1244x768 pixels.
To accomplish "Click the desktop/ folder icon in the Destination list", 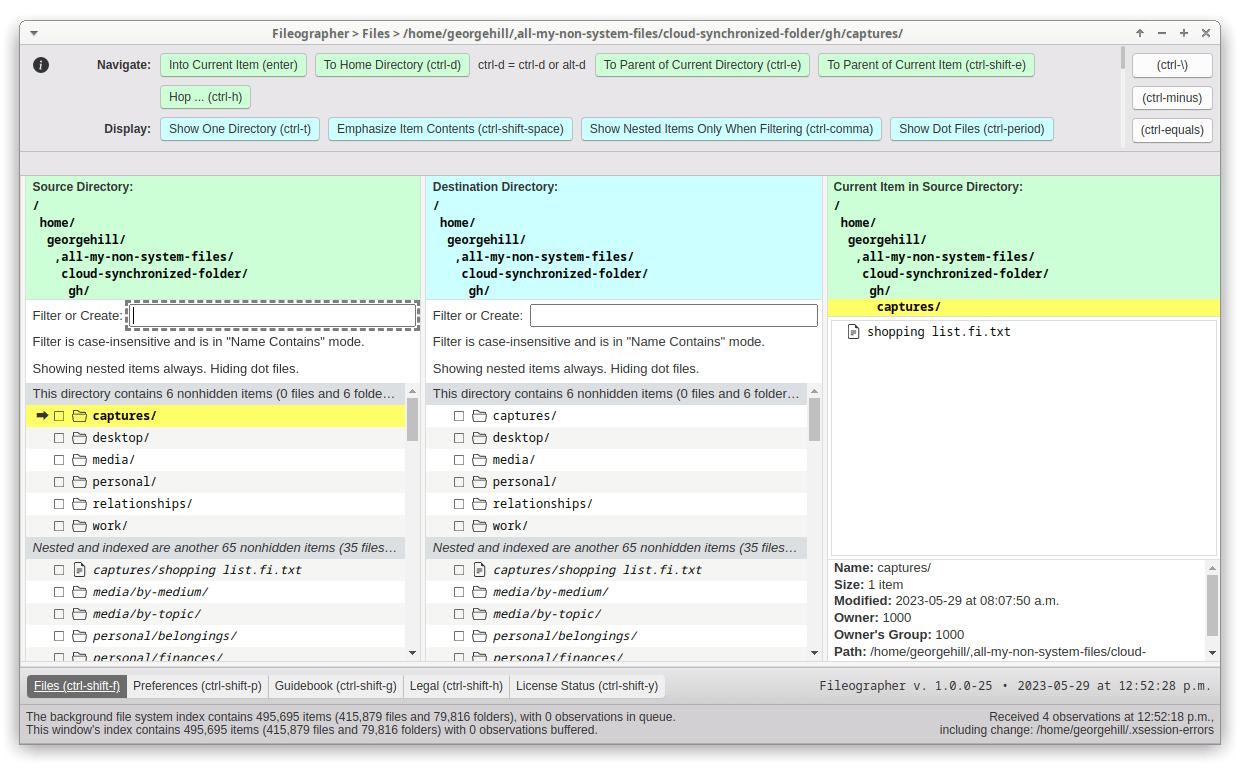I will coord(480,438).
